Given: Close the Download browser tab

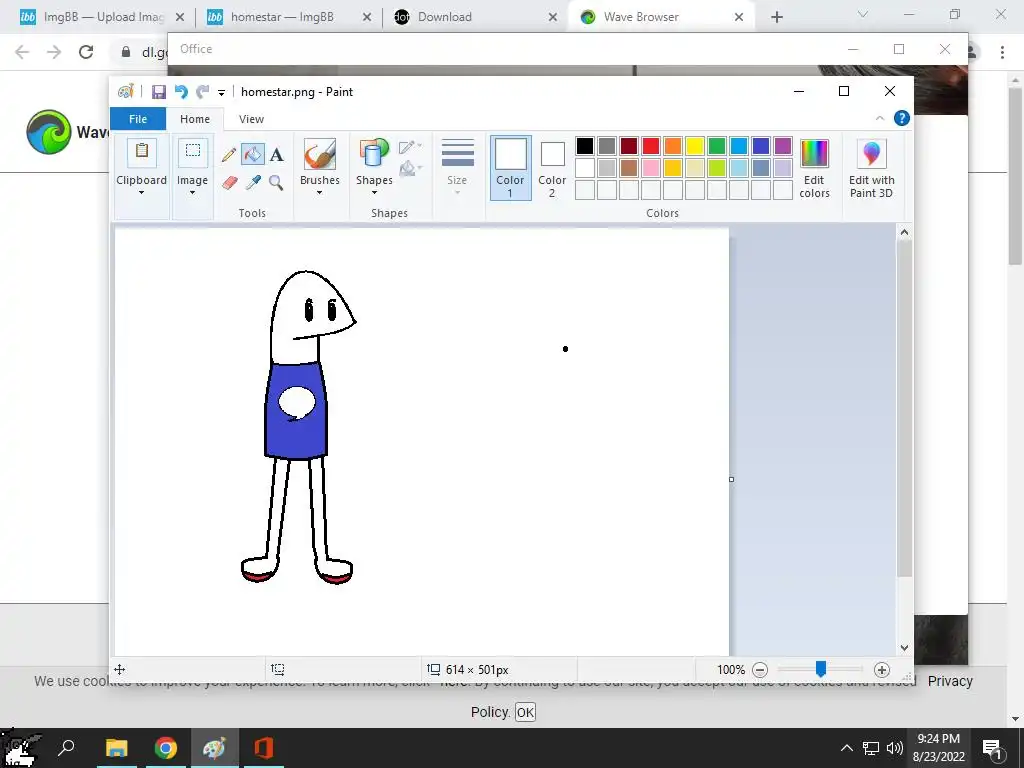Looking at the screenshot, I should (x=552, y=17).
